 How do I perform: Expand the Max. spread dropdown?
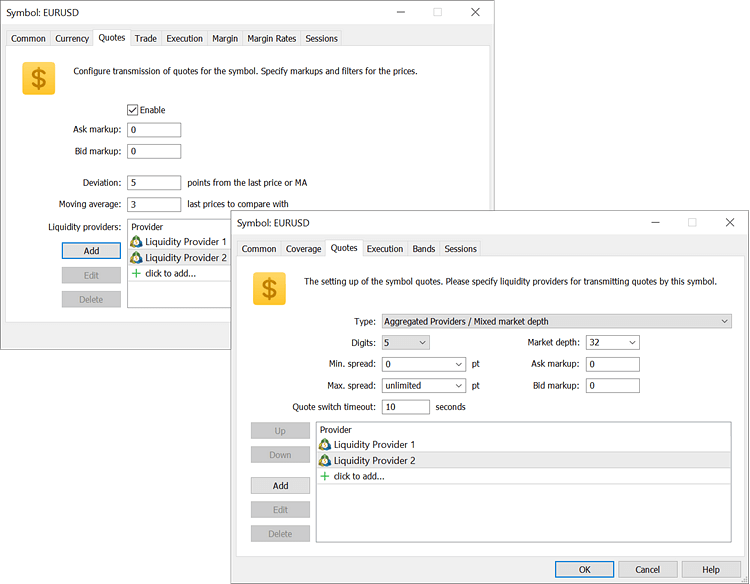click(424, 385)
